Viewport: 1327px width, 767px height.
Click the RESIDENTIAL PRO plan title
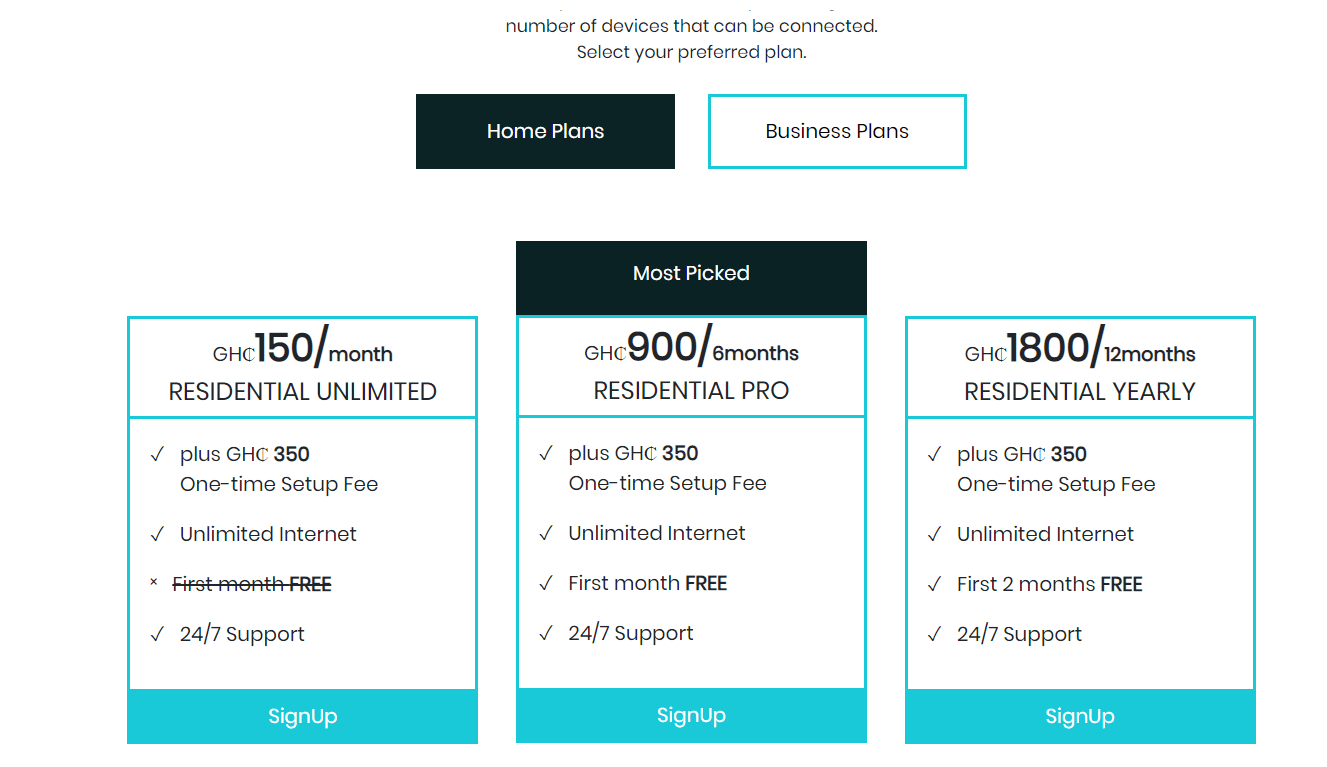pyautogui.click(x=691, y=391)
